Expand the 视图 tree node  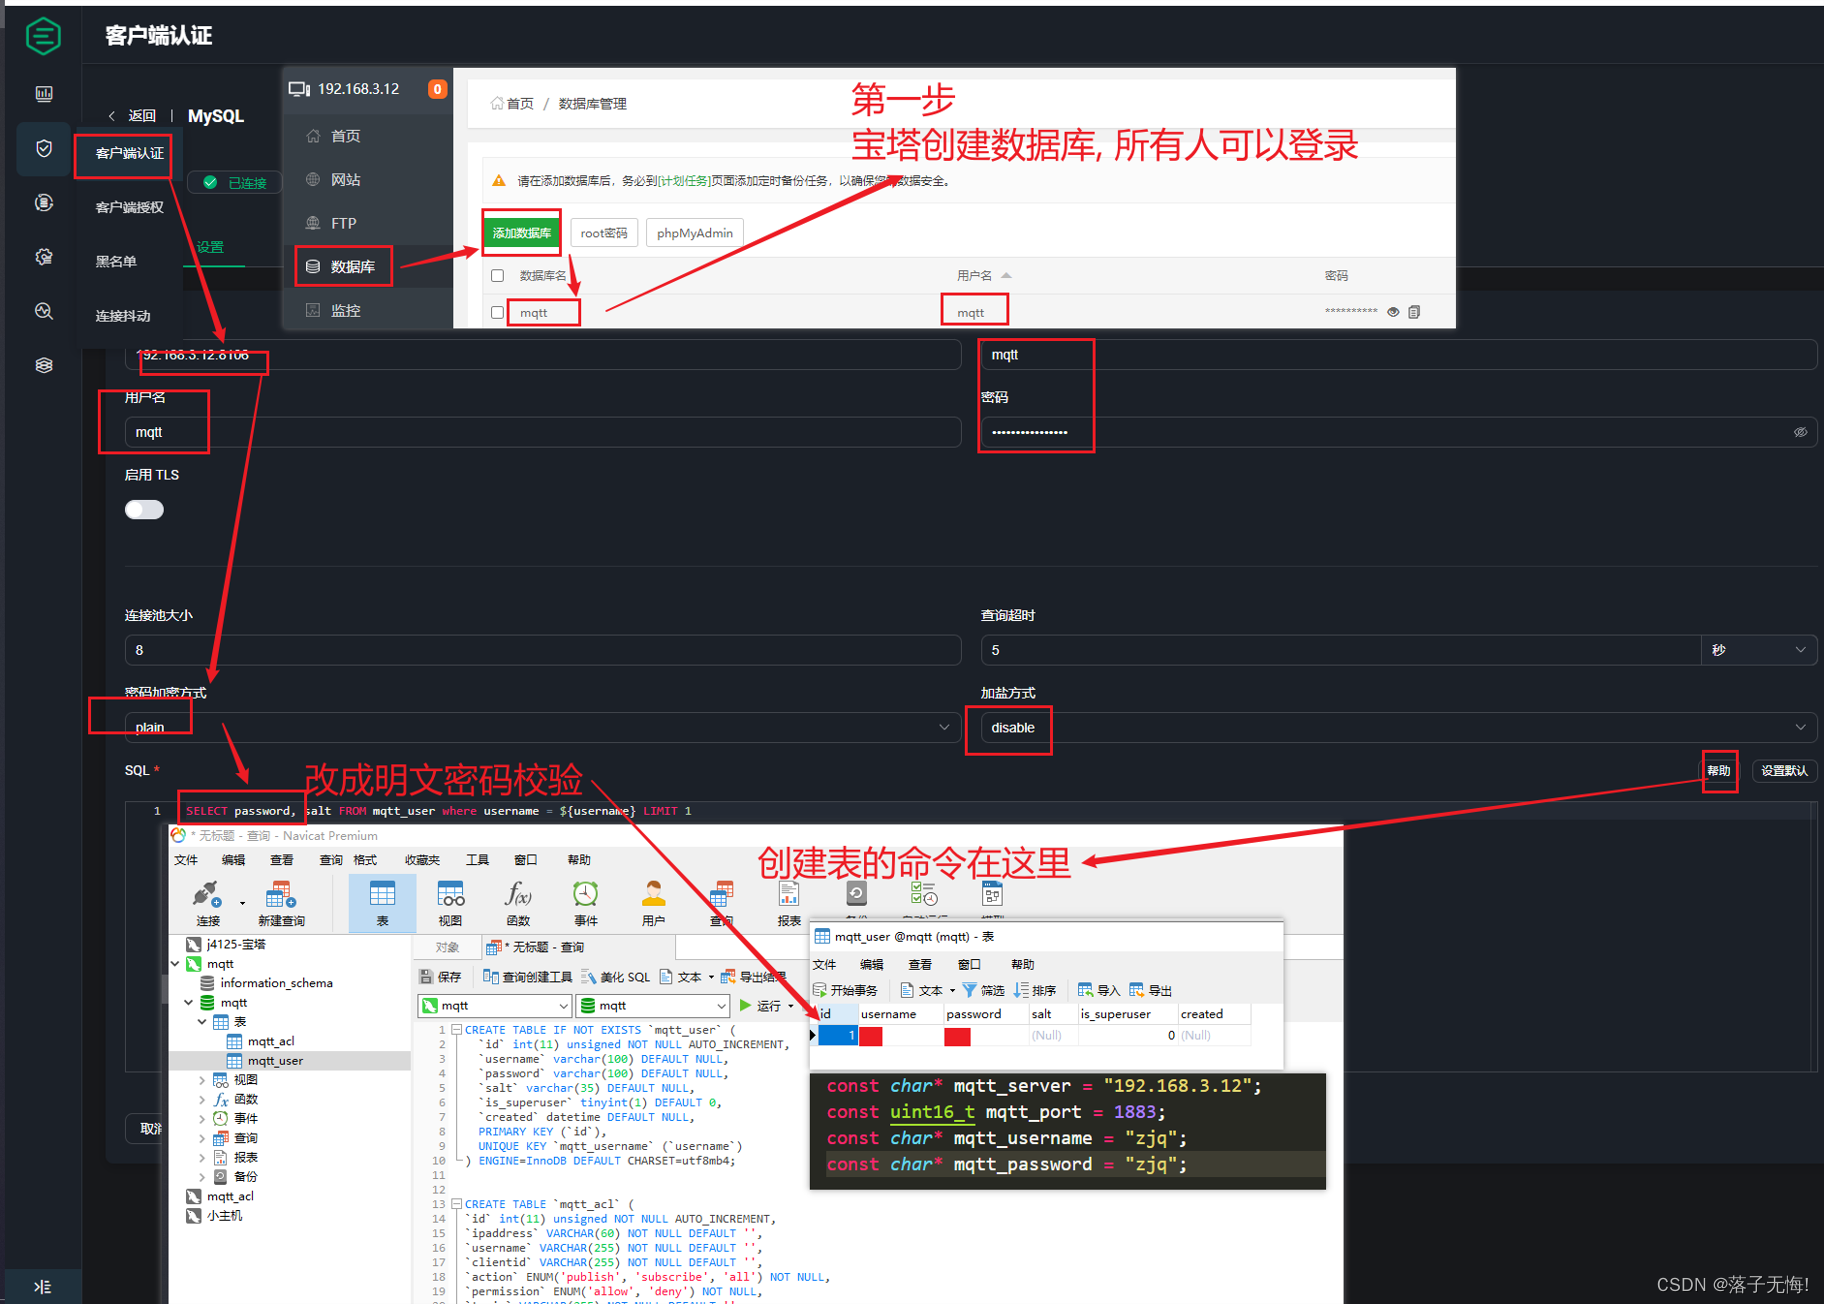(203, 1080)
